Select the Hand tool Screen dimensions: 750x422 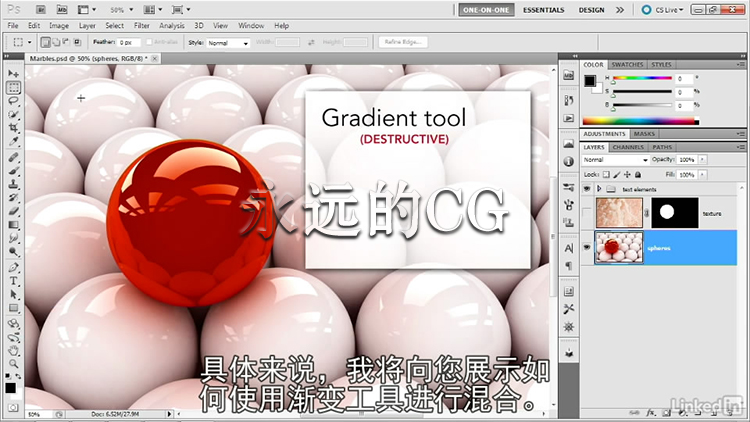pos(13,351)
